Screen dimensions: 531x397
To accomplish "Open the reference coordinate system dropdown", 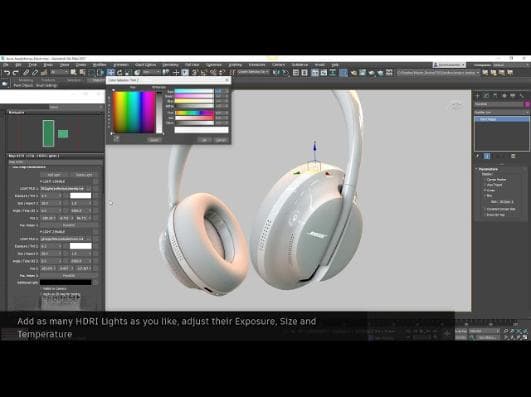I will [151, 72].
